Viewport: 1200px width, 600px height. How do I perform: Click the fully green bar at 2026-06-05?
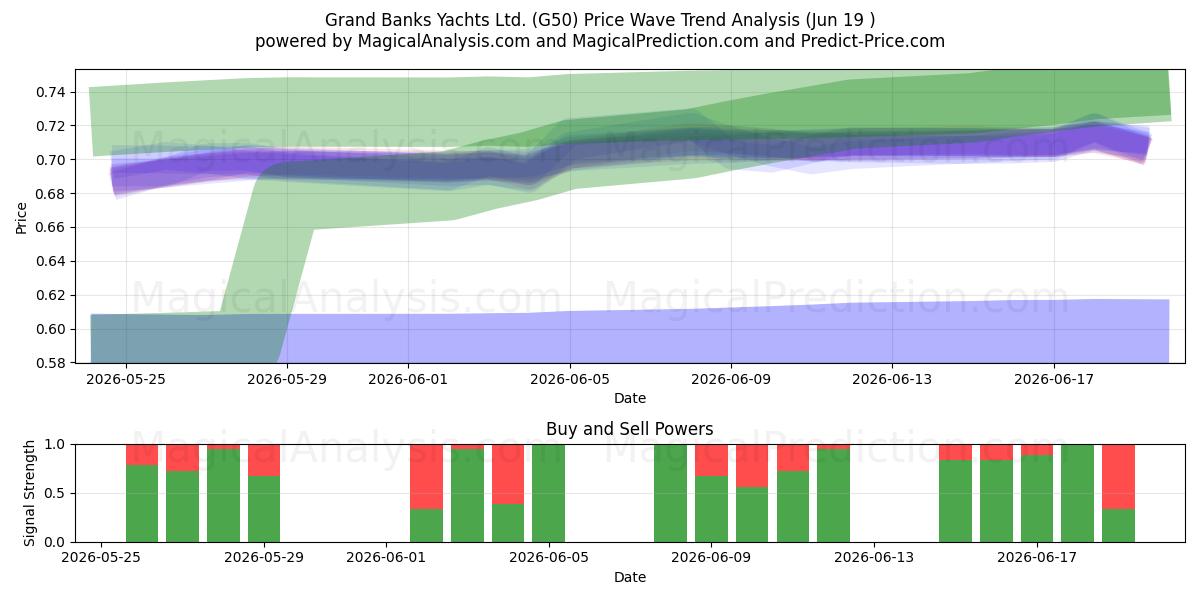pos(548,493)
